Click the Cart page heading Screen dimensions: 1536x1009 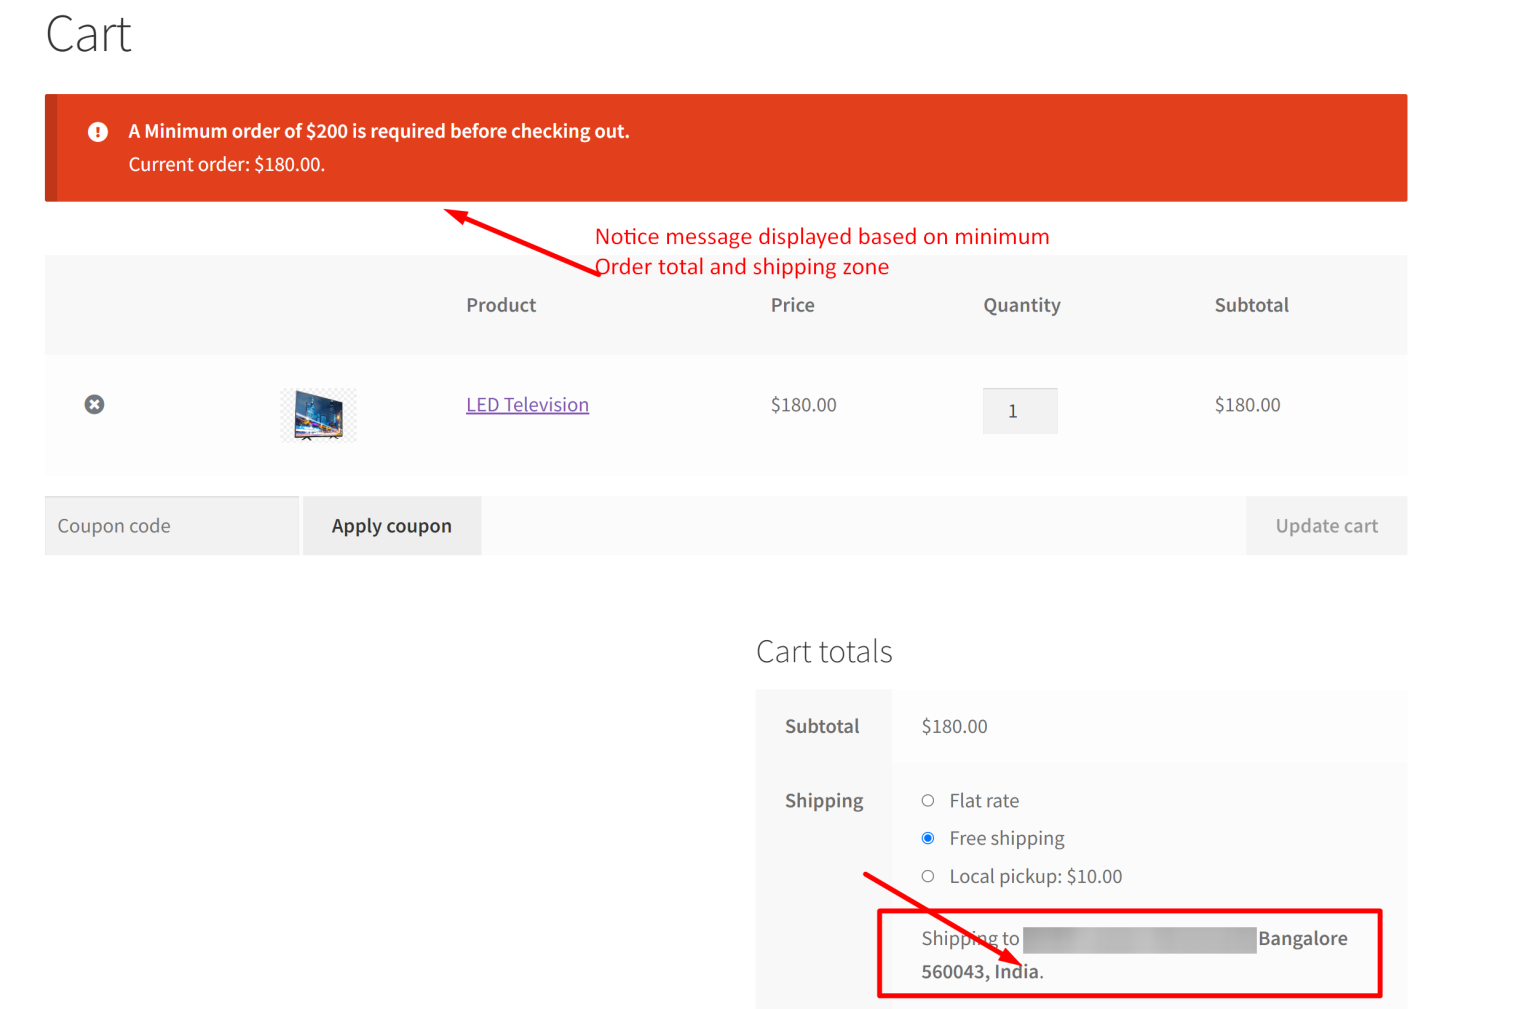[x=88, y=33]
